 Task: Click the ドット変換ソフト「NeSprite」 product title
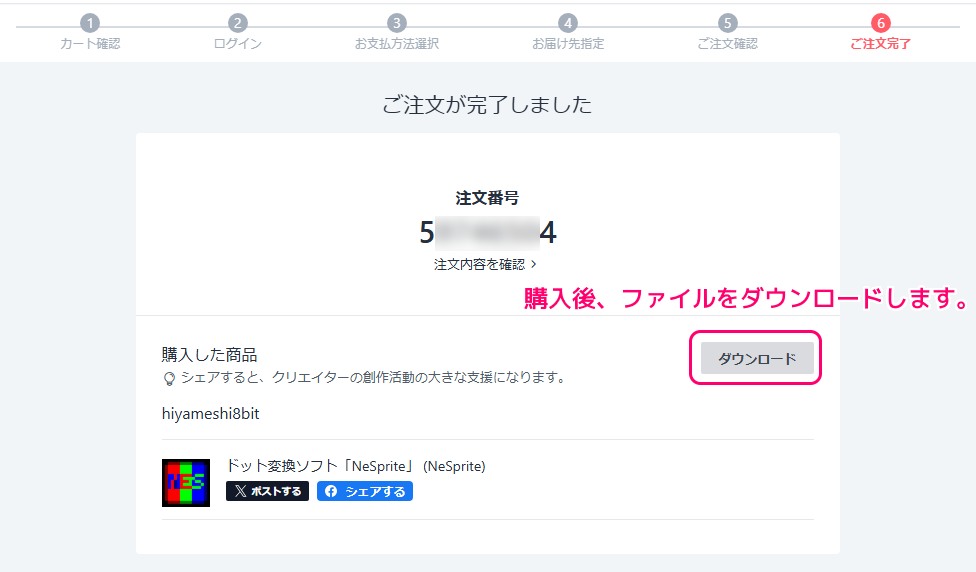click(355, 466)
